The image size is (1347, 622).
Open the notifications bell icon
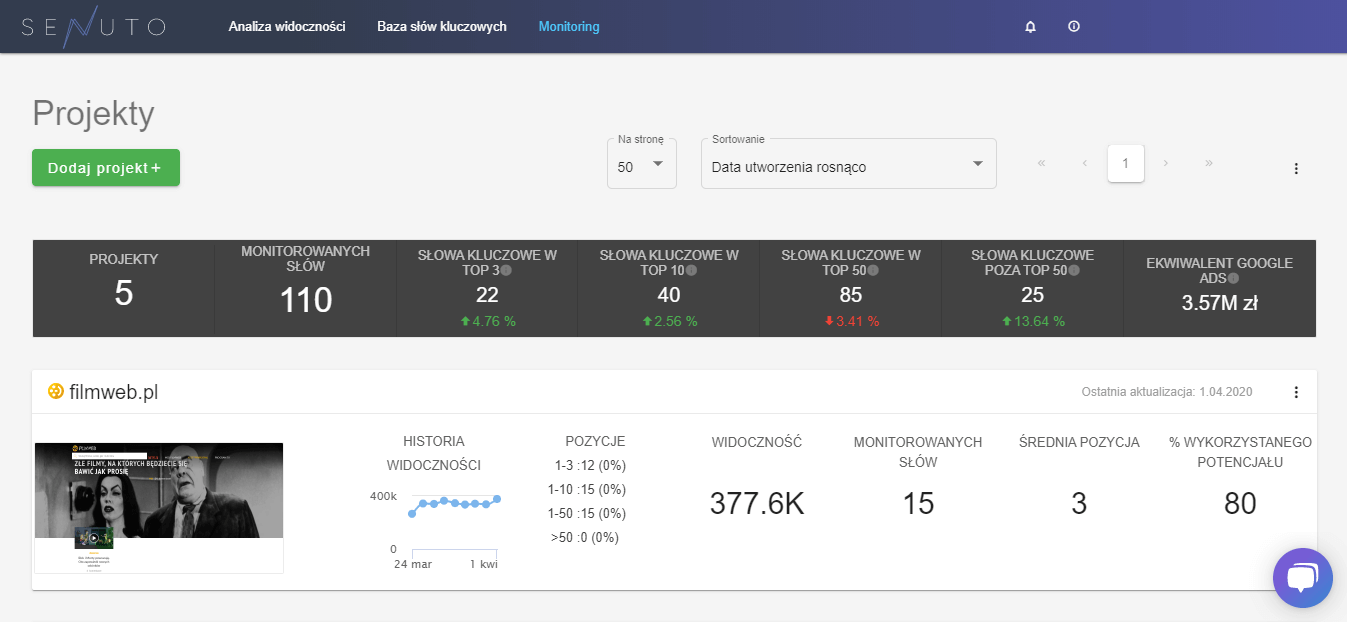1030,27
